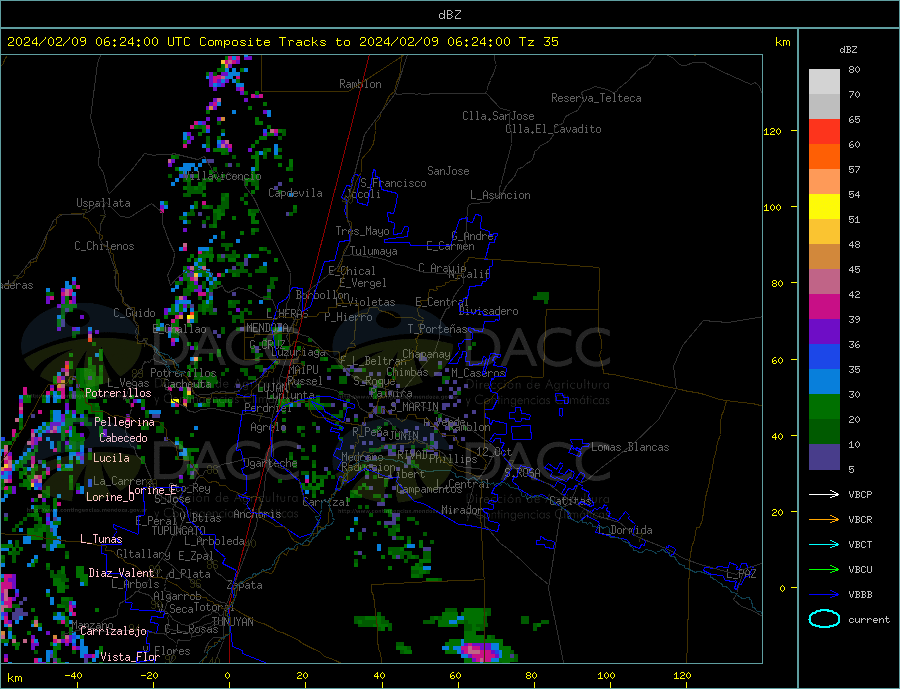This screenshot has width=900, height=689.
Task: Click the 'Clla.El_Cavadito' map label
Action: point(553,129)
